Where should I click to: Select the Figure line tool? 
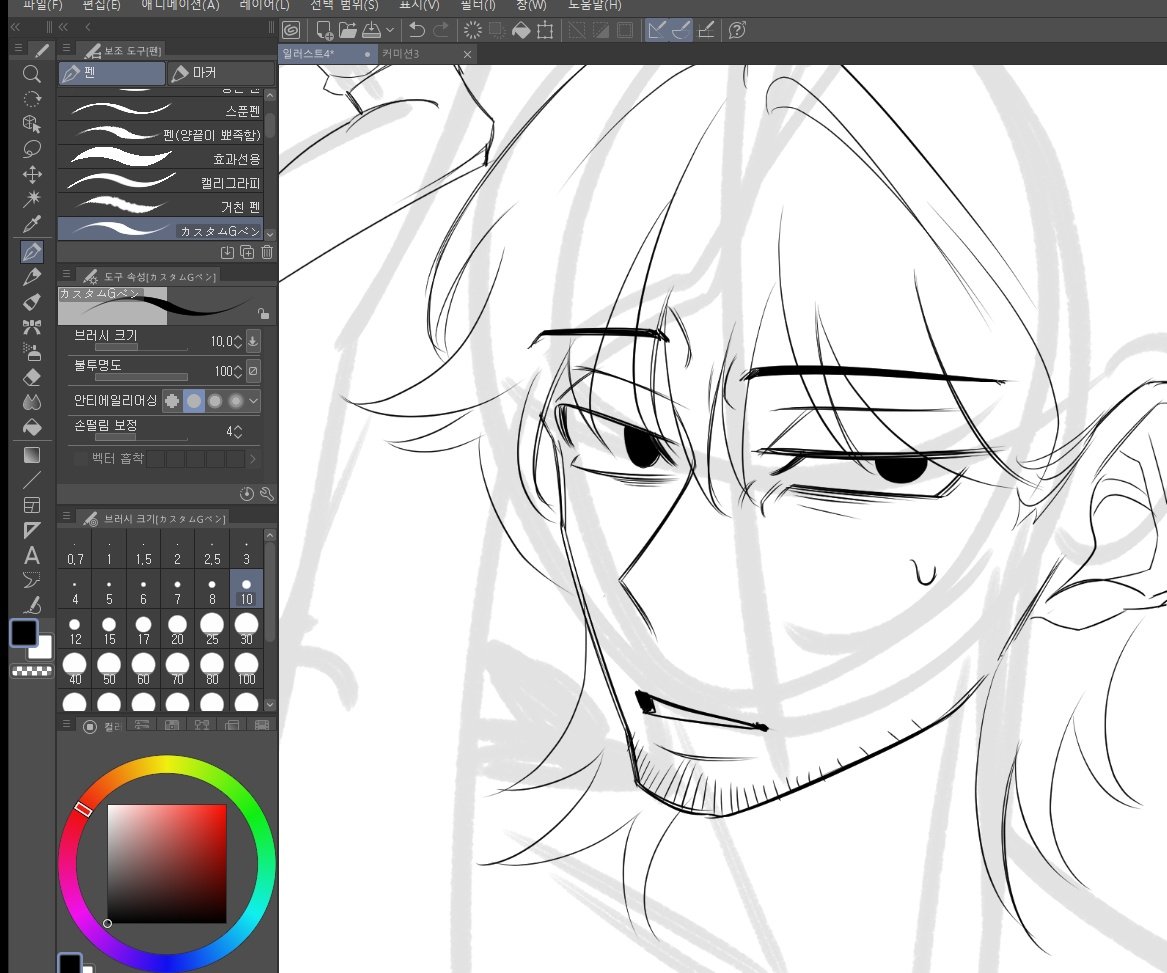[31, 480]
